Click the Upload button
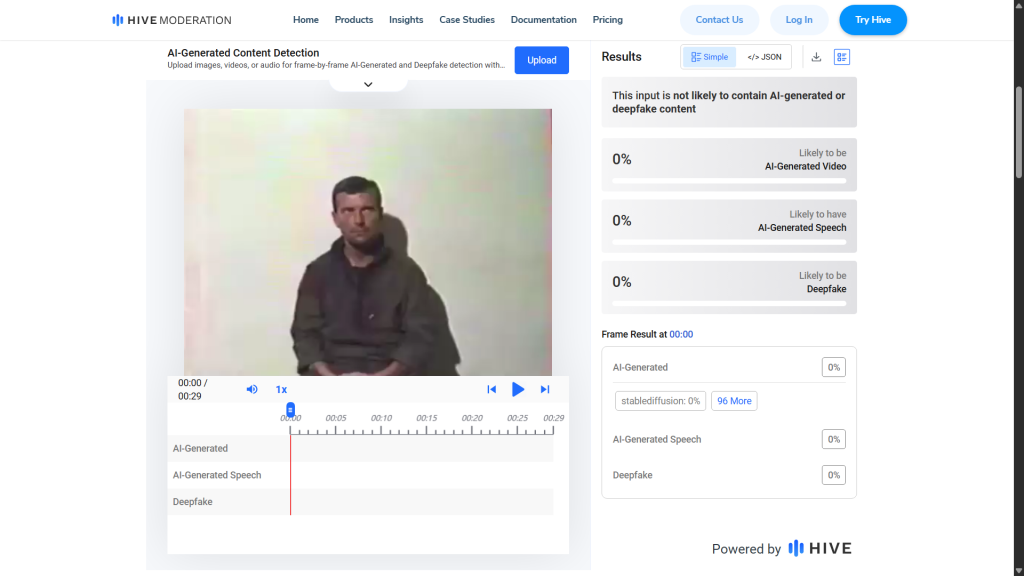The width and height of the screenshot is (1024, 576). pyautogui.click(x=542, y=60)
